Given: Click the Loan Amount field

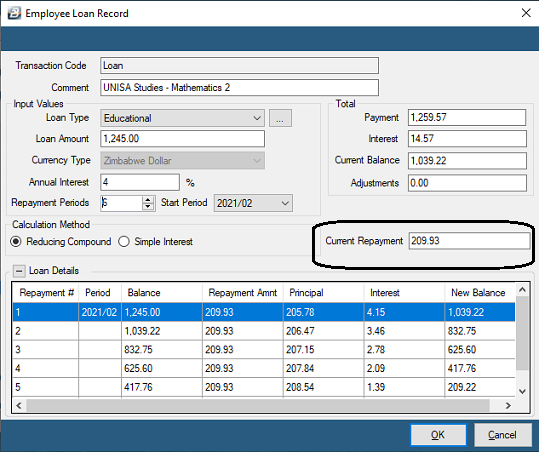Looking at the screenshot, I should [182, 139].
